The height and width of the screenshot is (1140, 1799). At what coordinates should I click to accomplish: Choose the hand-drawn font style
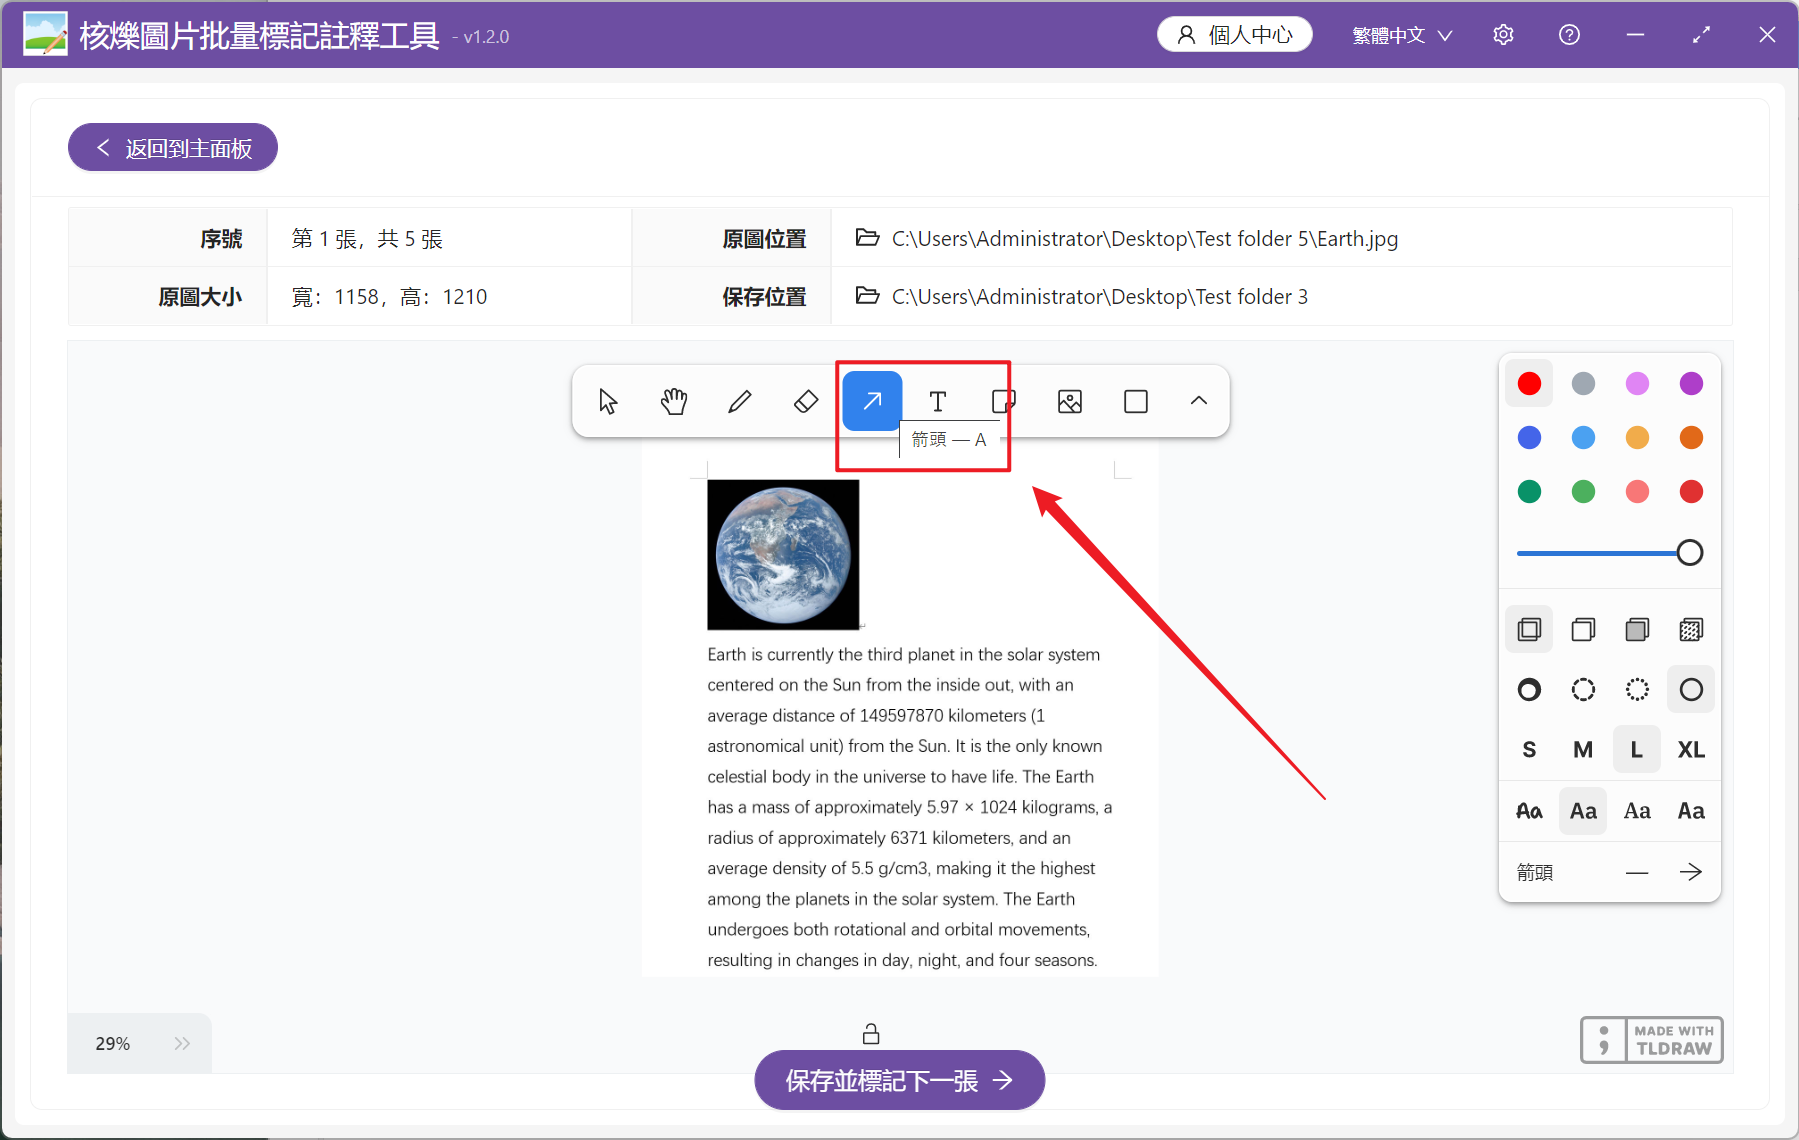tap(1529, 811)
